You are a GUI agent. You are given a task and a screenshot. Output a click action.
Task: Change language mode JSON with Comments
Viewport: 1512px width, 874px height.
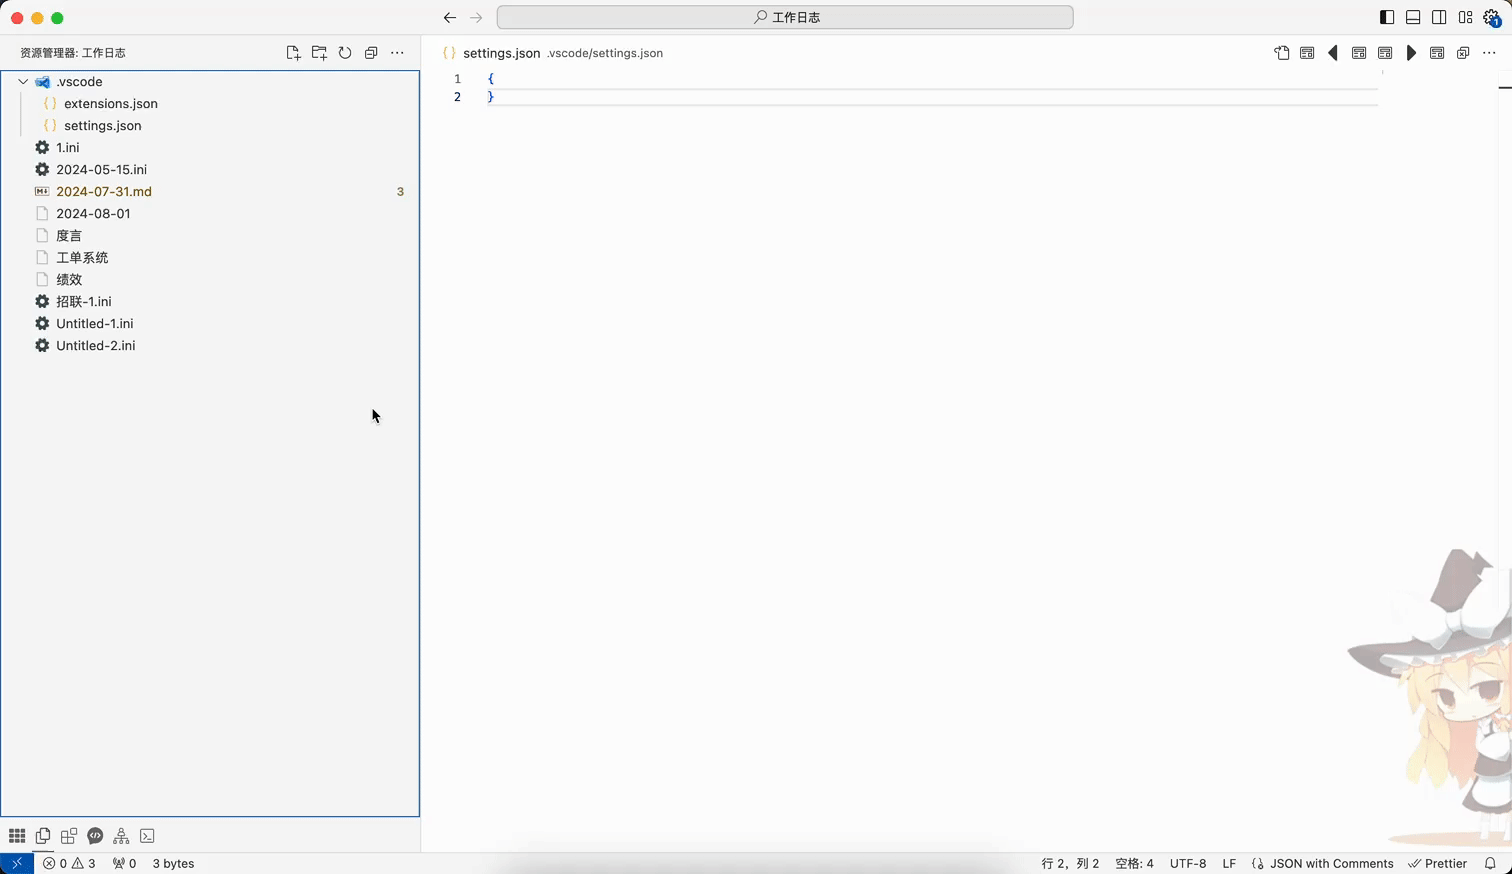[1330, 863]
